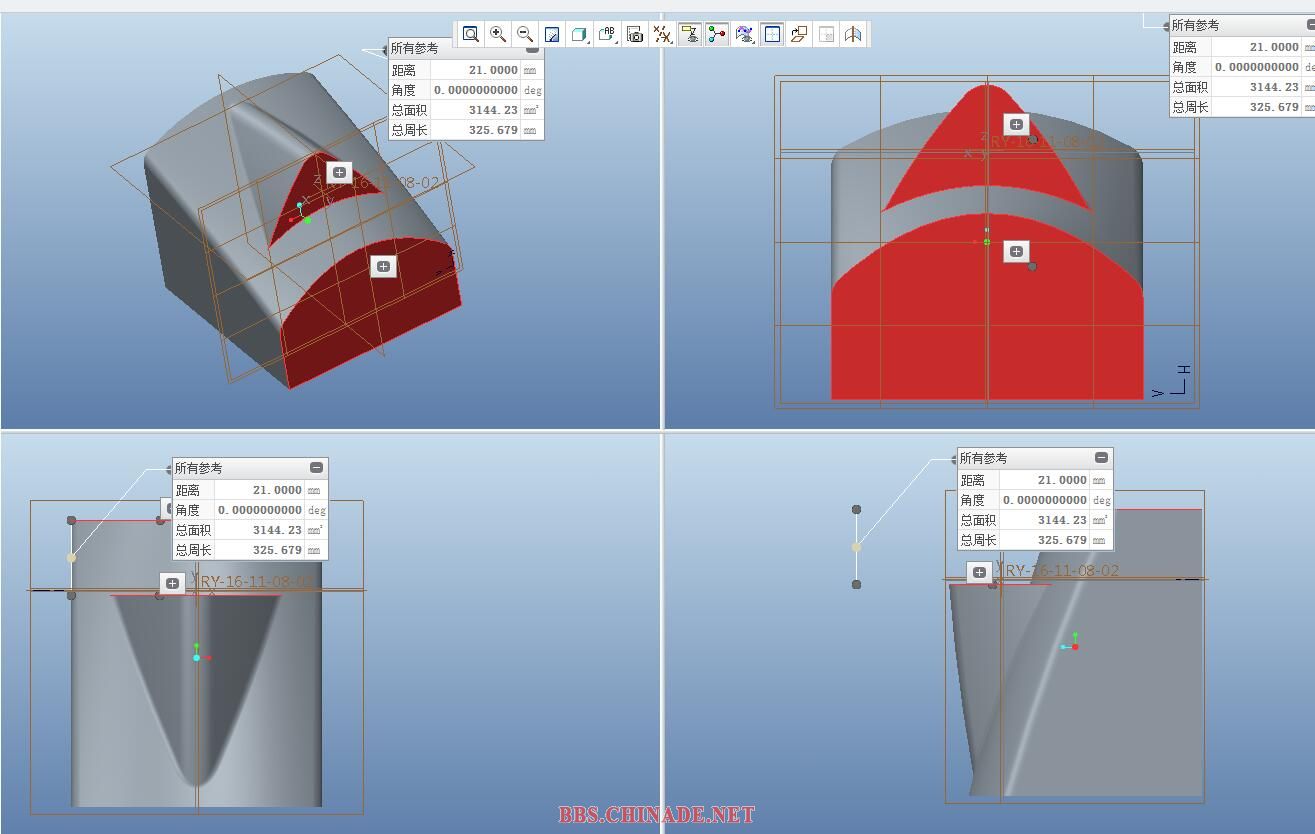Click the plus tag on red triangle, top-right view
Viewport: 1315px width, 834px height.
tap(1016, 124)
